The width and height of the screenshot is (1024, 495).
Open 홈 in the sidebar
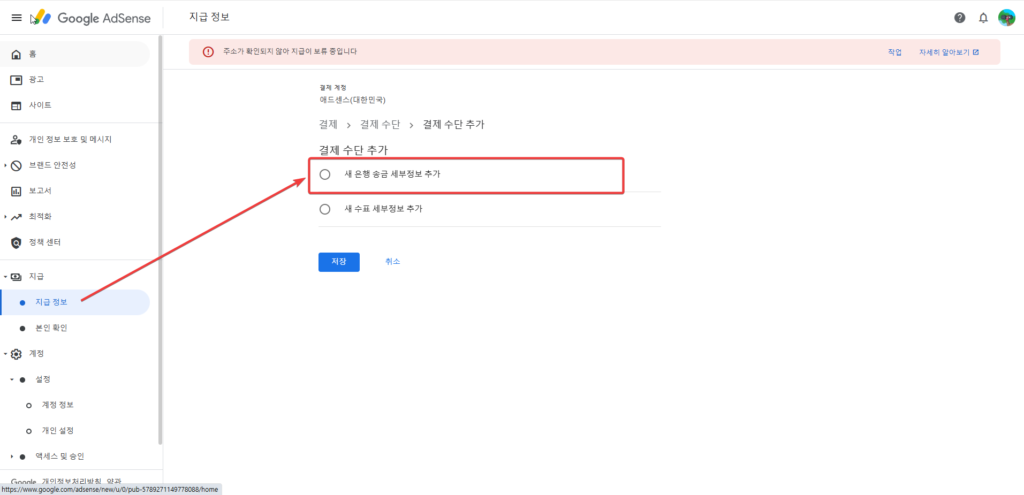pyautogui.click(x=75, y=54)
